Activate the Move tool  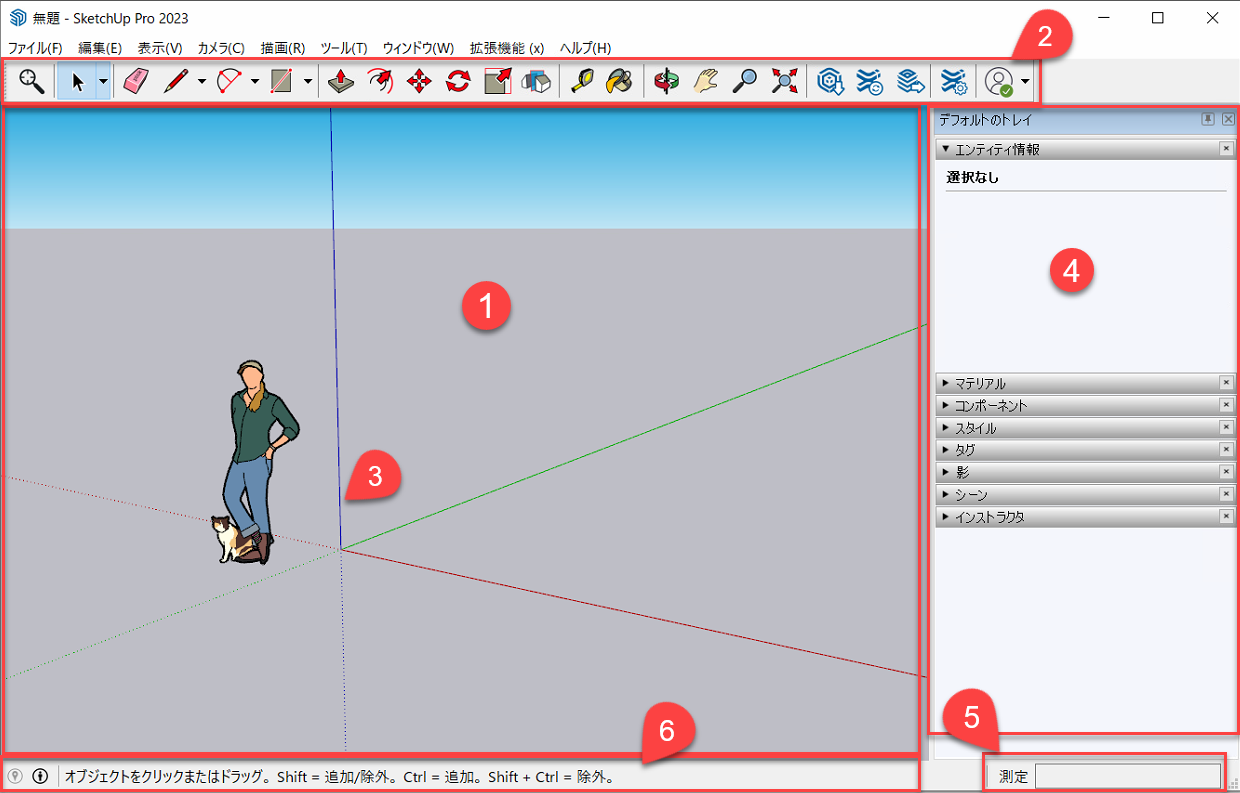419,82
